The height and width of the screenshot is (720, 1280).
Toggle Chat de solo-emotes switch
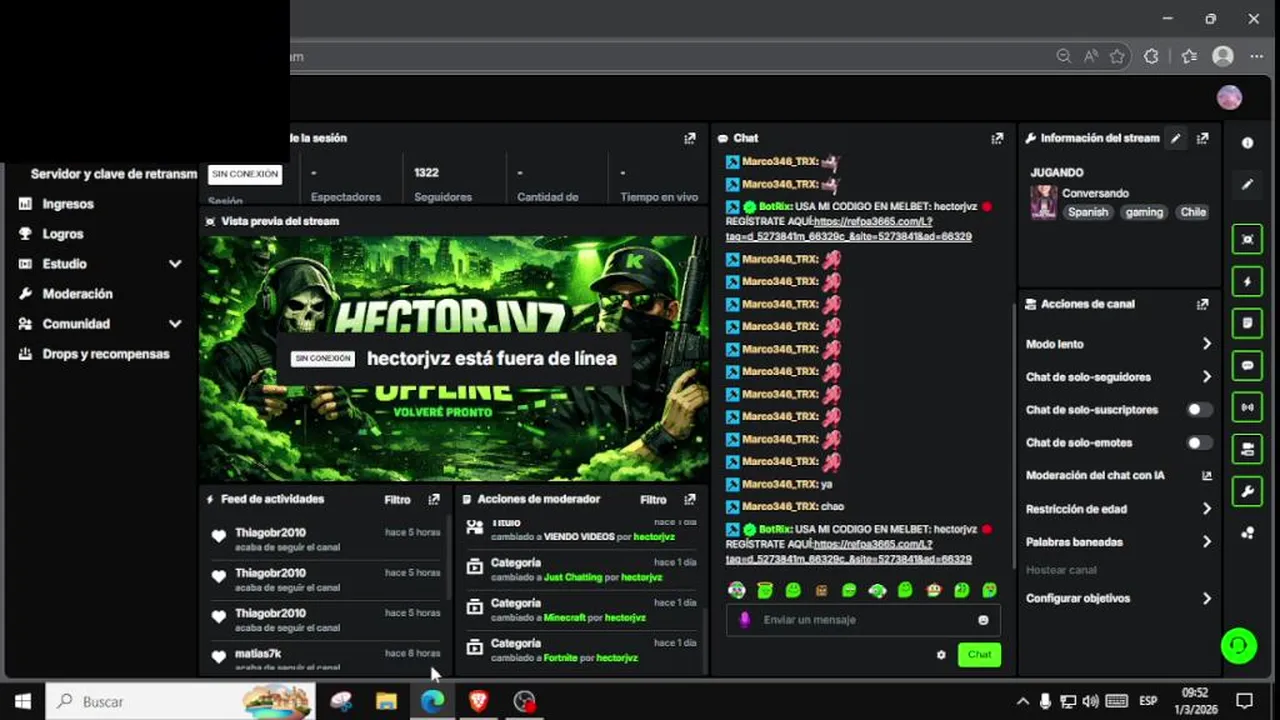coord(1199,443)
